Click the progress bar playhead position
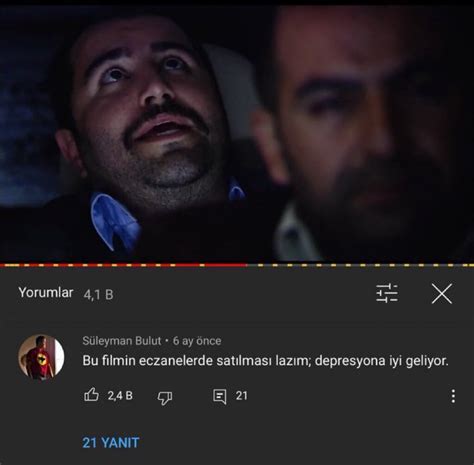 tap(247, 265)
